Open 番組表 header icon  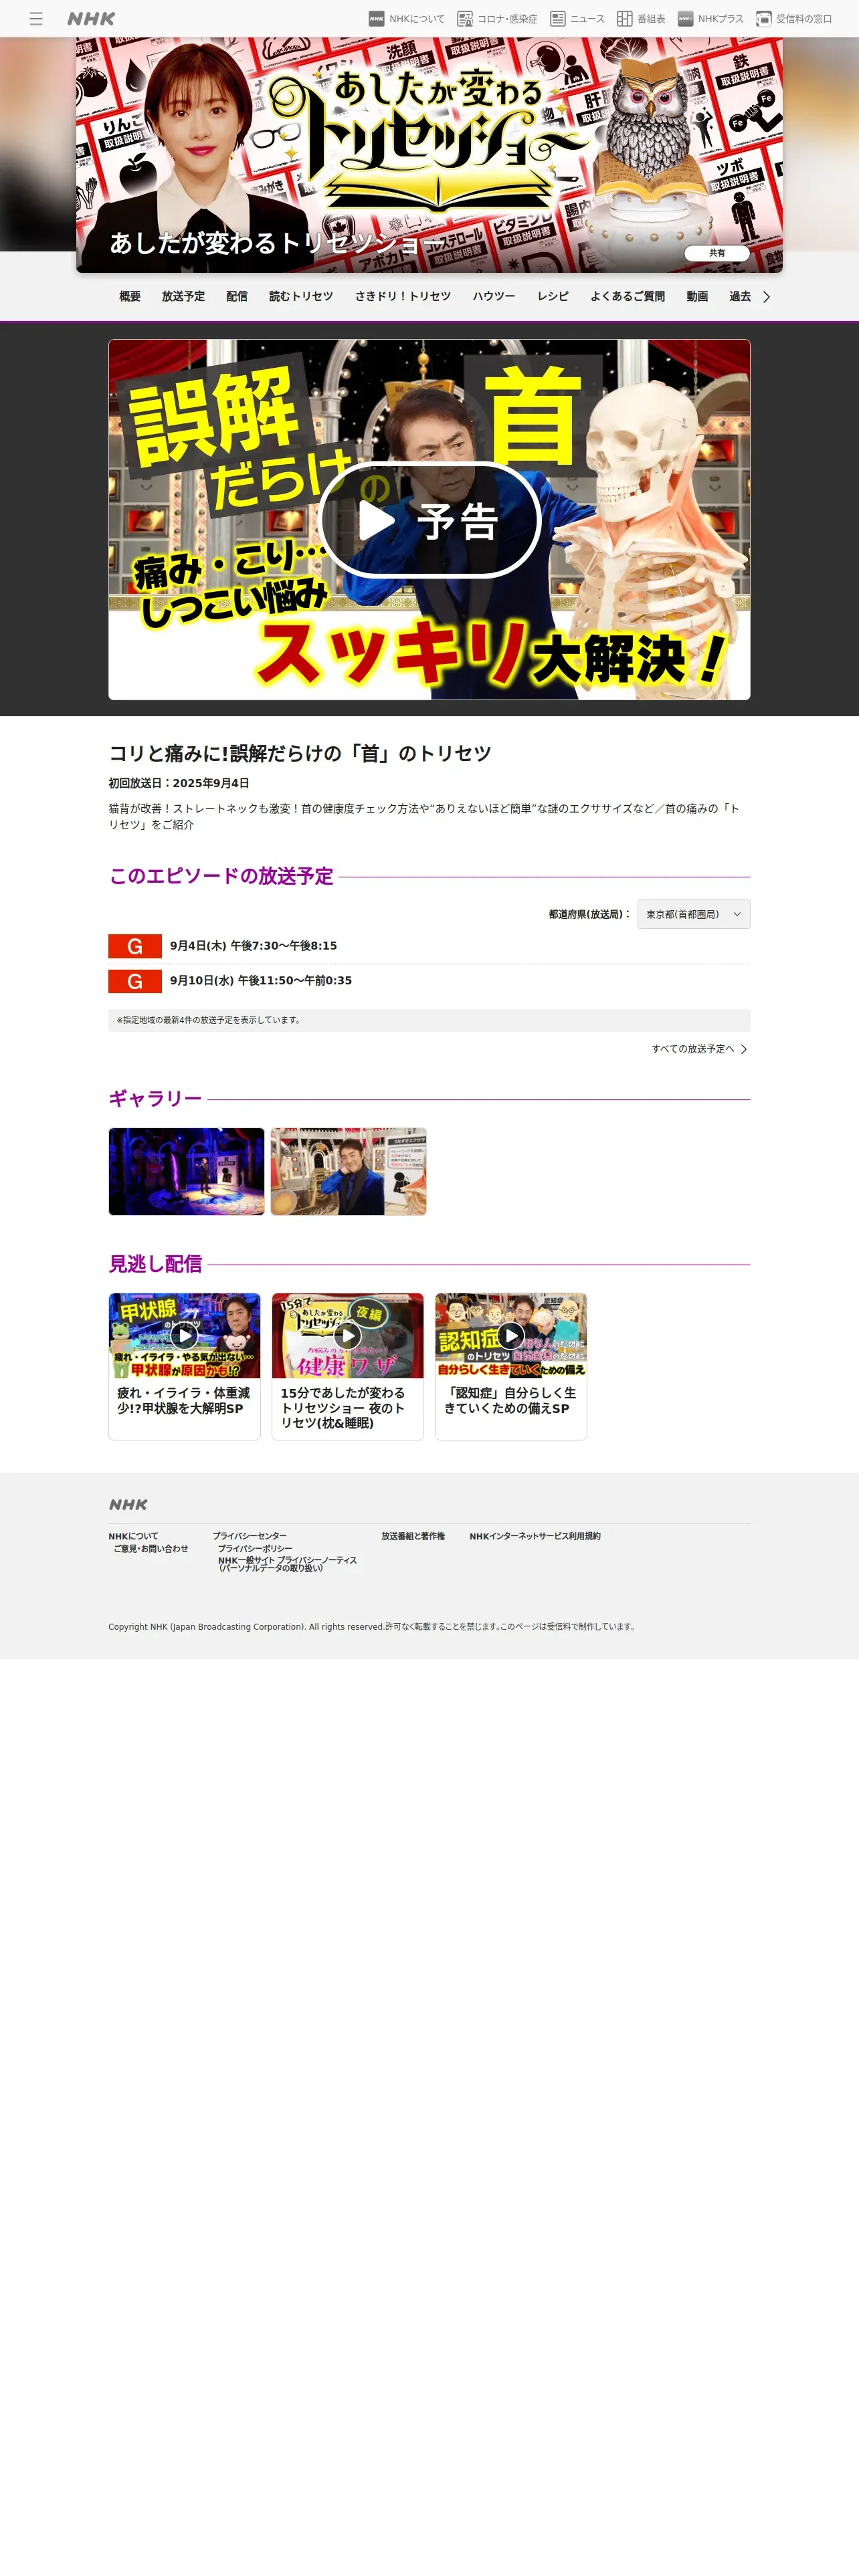pyautogui.click(x=641, y=19)
